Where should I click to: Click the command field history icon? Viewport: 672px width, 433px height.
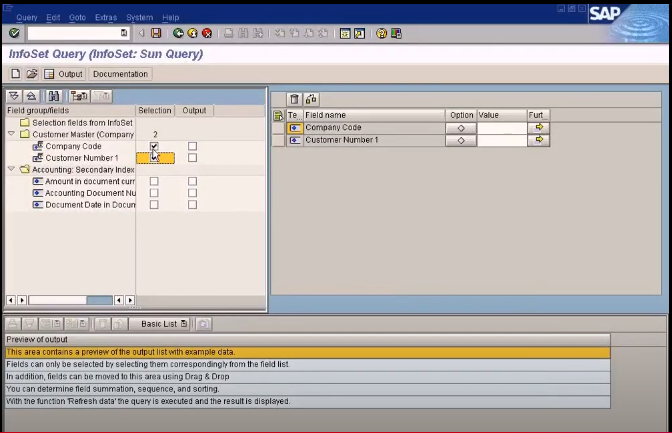point(124,33)
